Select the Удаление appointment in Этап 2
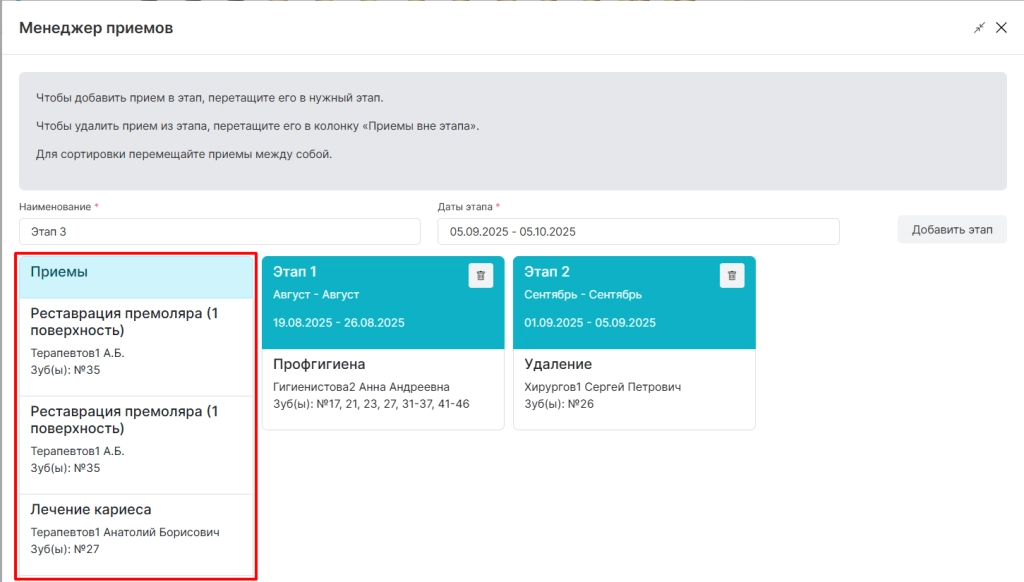The height and width of the screenshot is (582, 1024). pos(634,389)
